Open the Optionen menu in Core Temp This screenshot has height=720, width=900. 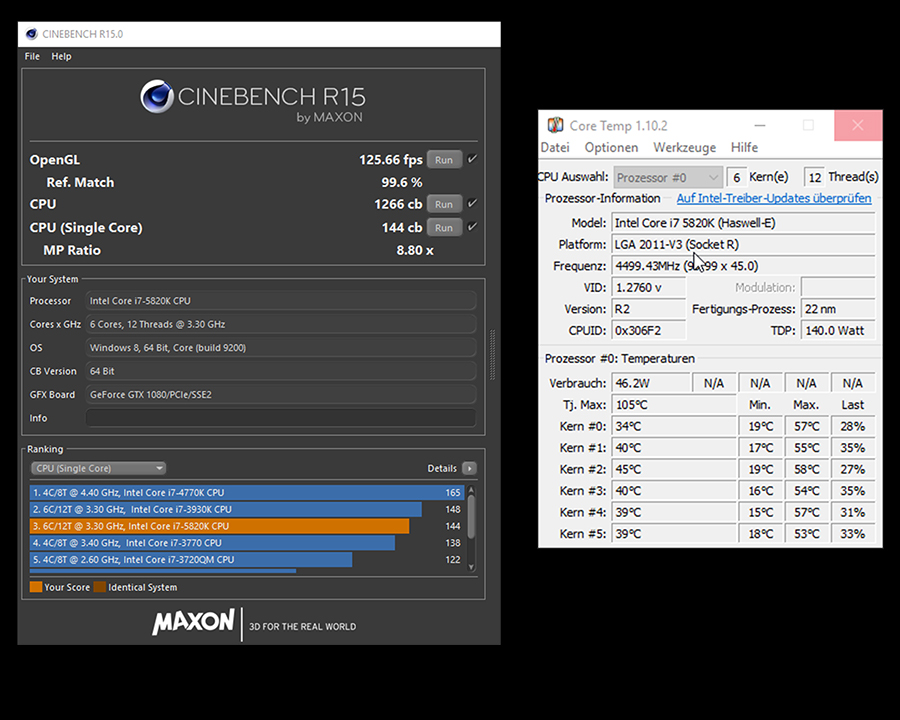click(611, 148)
